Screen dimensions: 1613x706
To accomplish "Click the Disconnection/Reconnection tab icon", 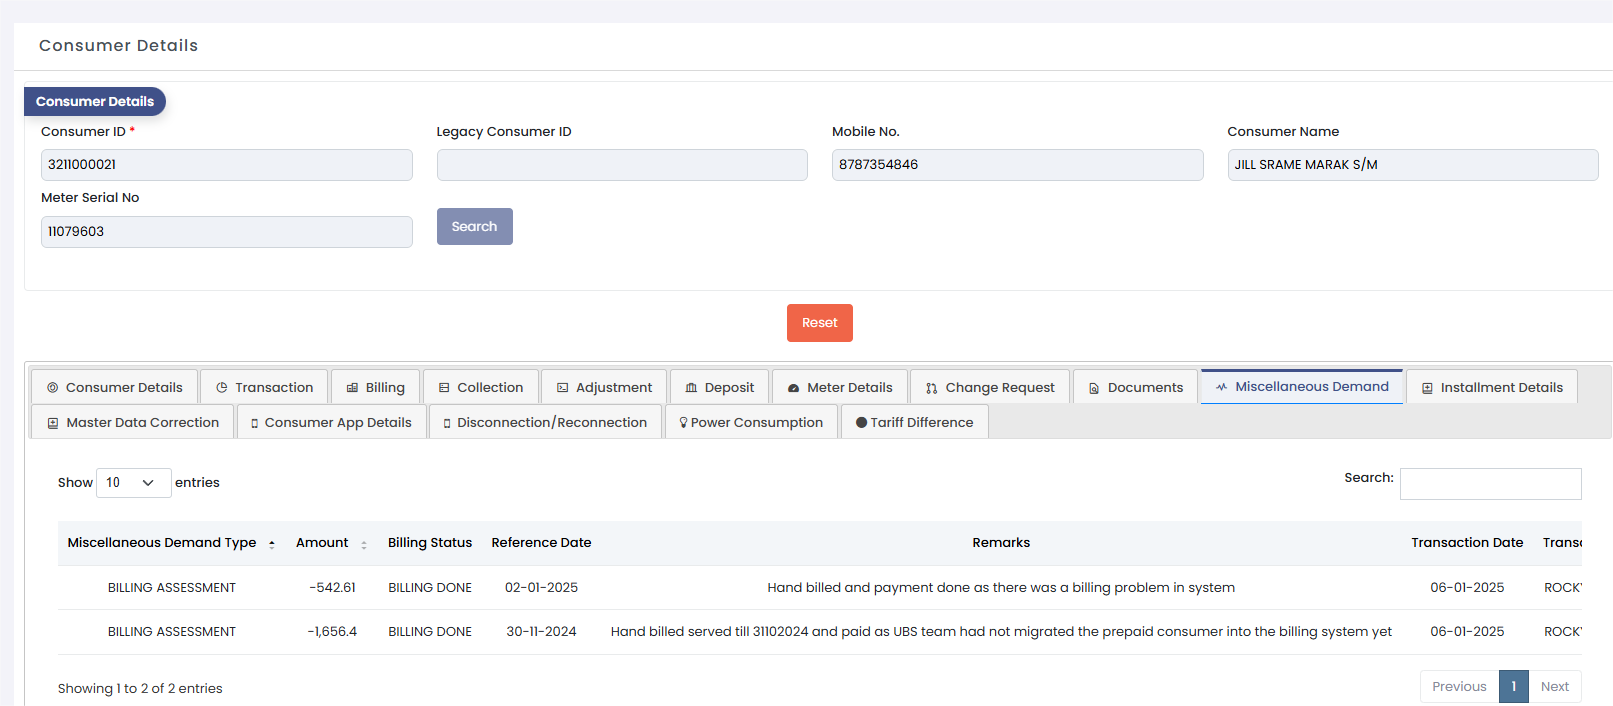I will tap(447, 423).
